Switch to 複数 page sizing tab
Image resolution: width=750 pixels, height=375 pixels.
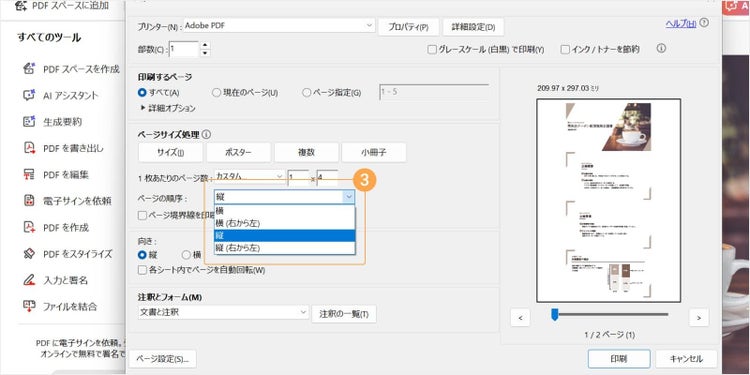point(306,153)
